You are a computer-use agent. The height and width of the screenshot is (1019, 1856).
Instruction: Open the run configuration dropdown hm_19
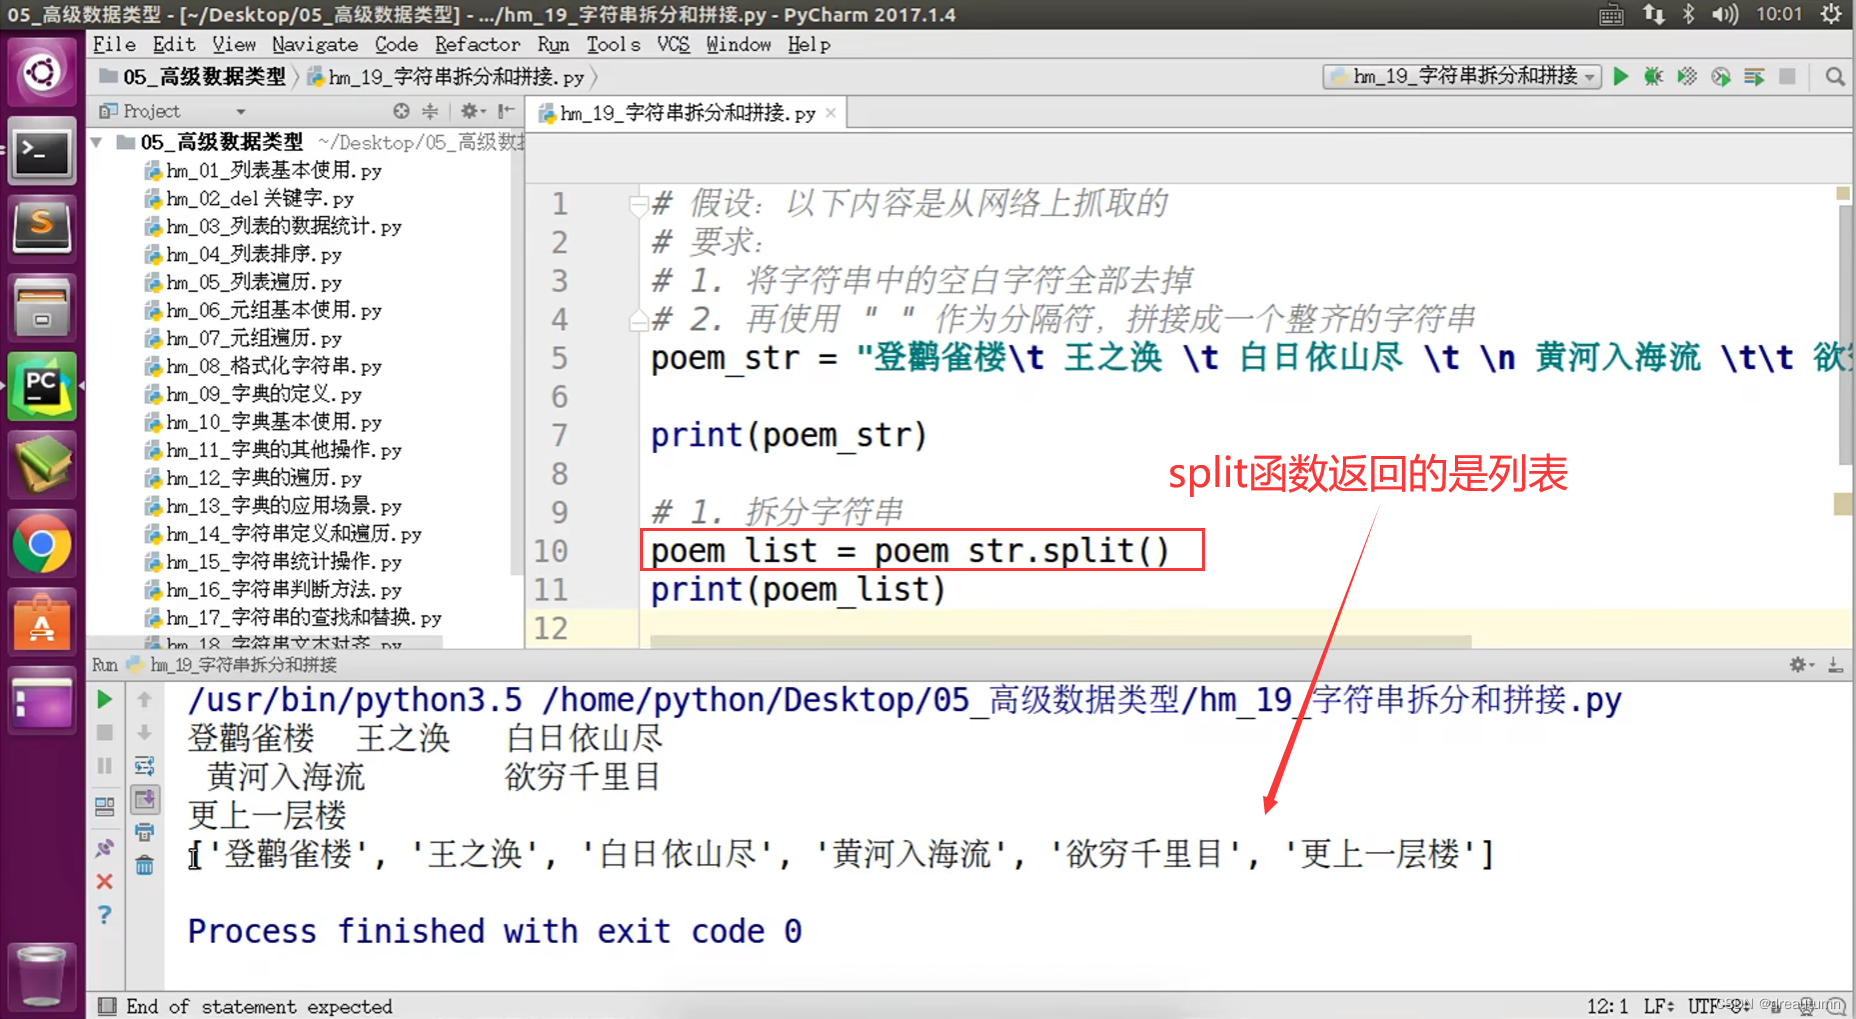[x=1462, y=77]
